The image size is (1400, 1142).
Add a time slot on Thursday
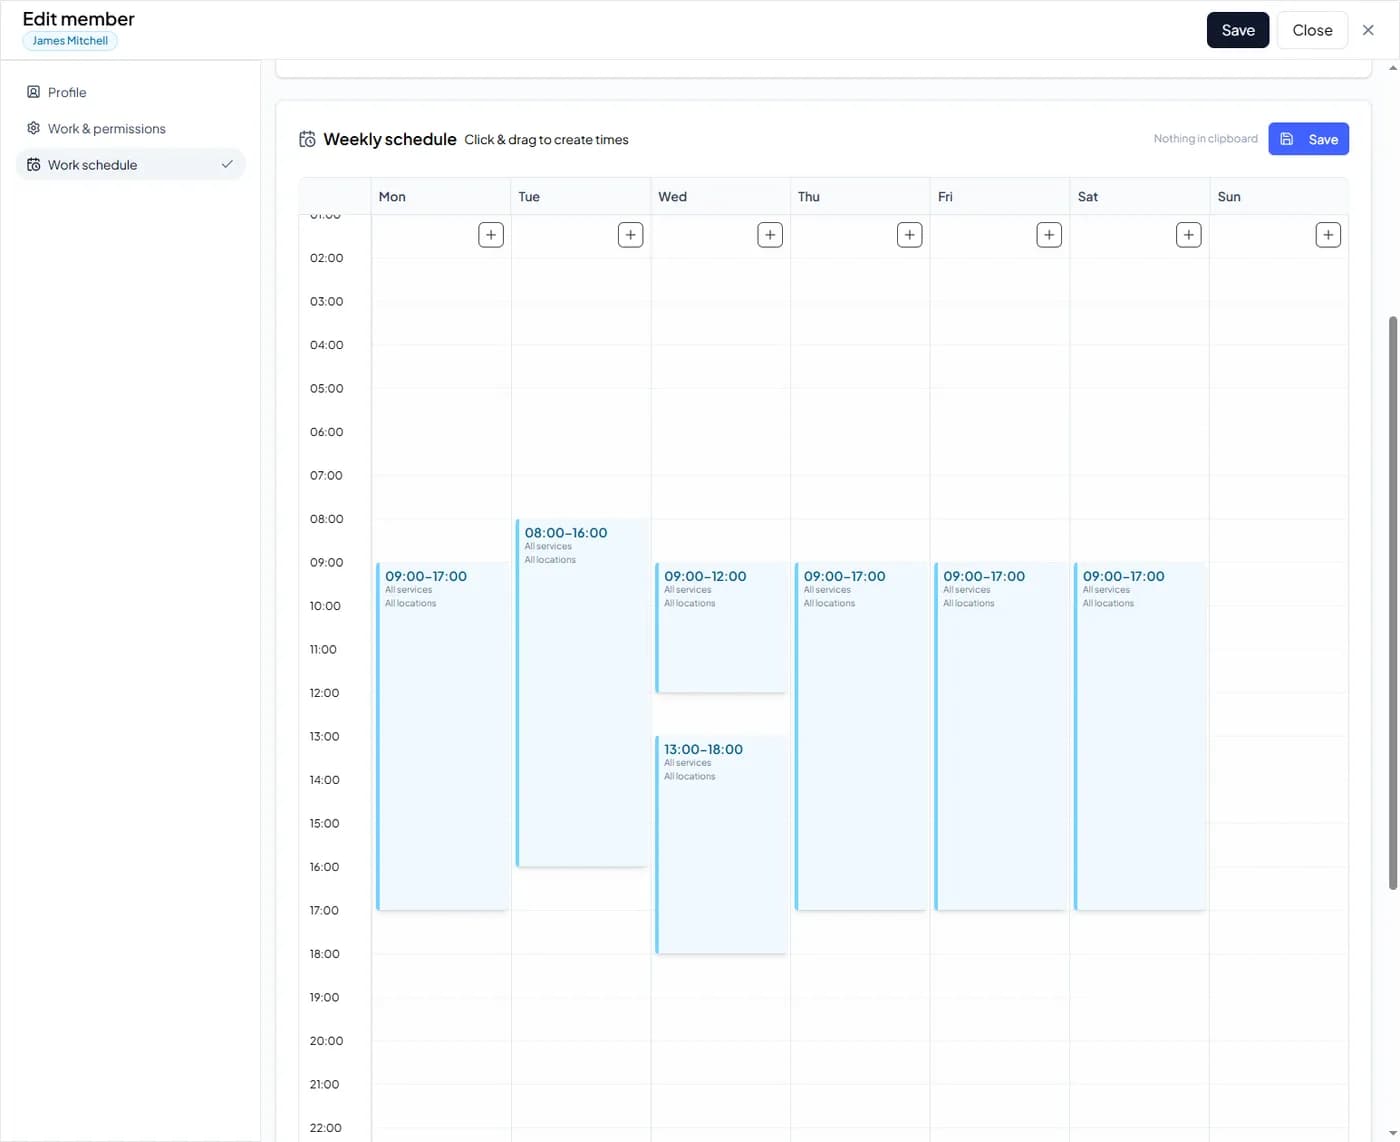click(909, 234)
